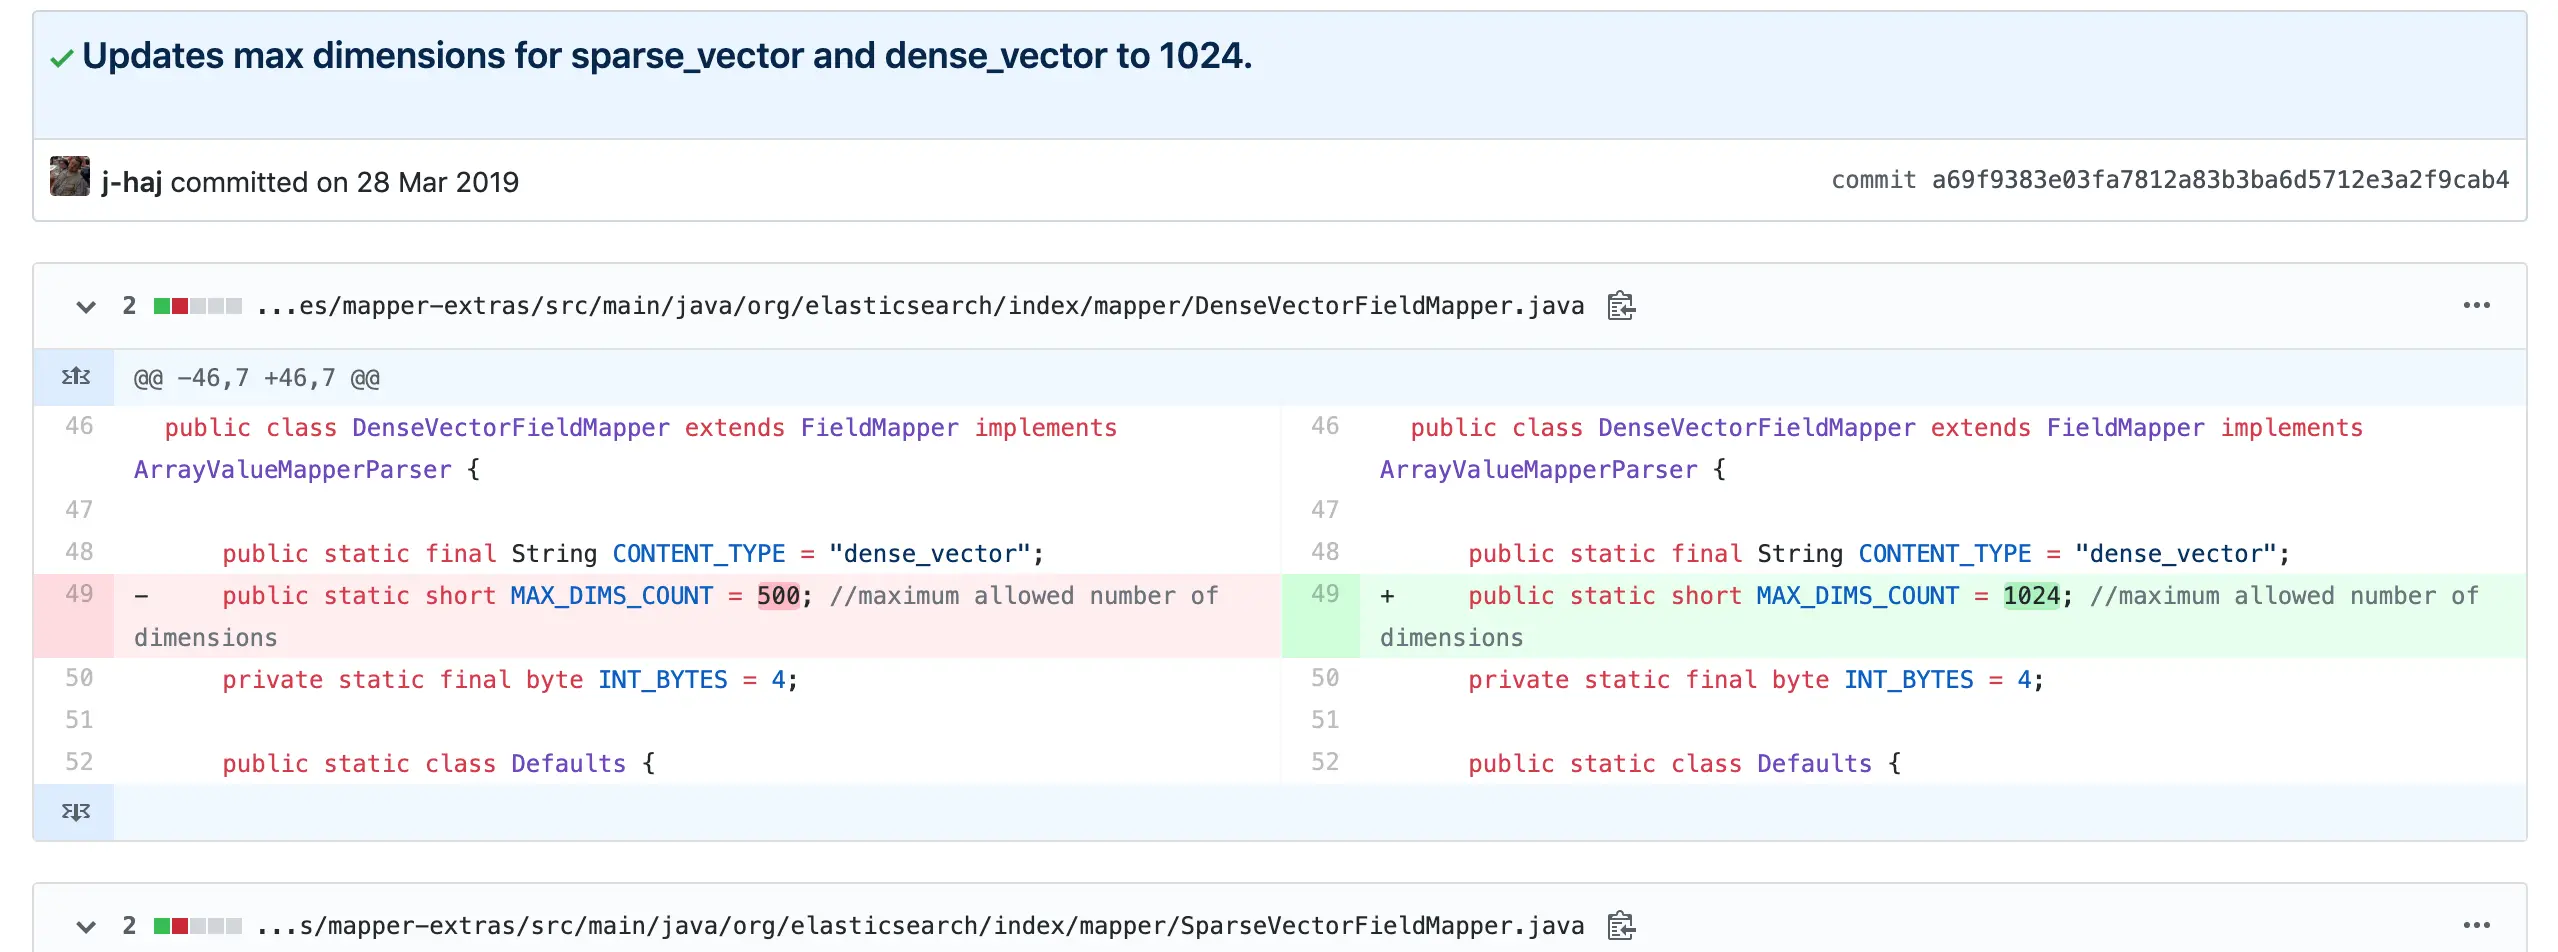Click right-side line number 48
The image size is (2558, 952).
pos(1324,552)
